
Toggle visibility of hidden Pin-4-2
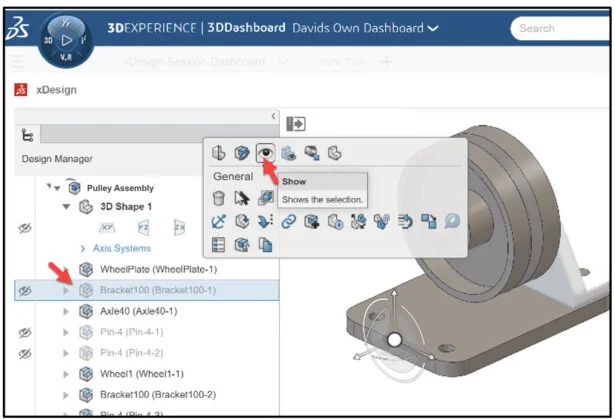pos(25,353)
